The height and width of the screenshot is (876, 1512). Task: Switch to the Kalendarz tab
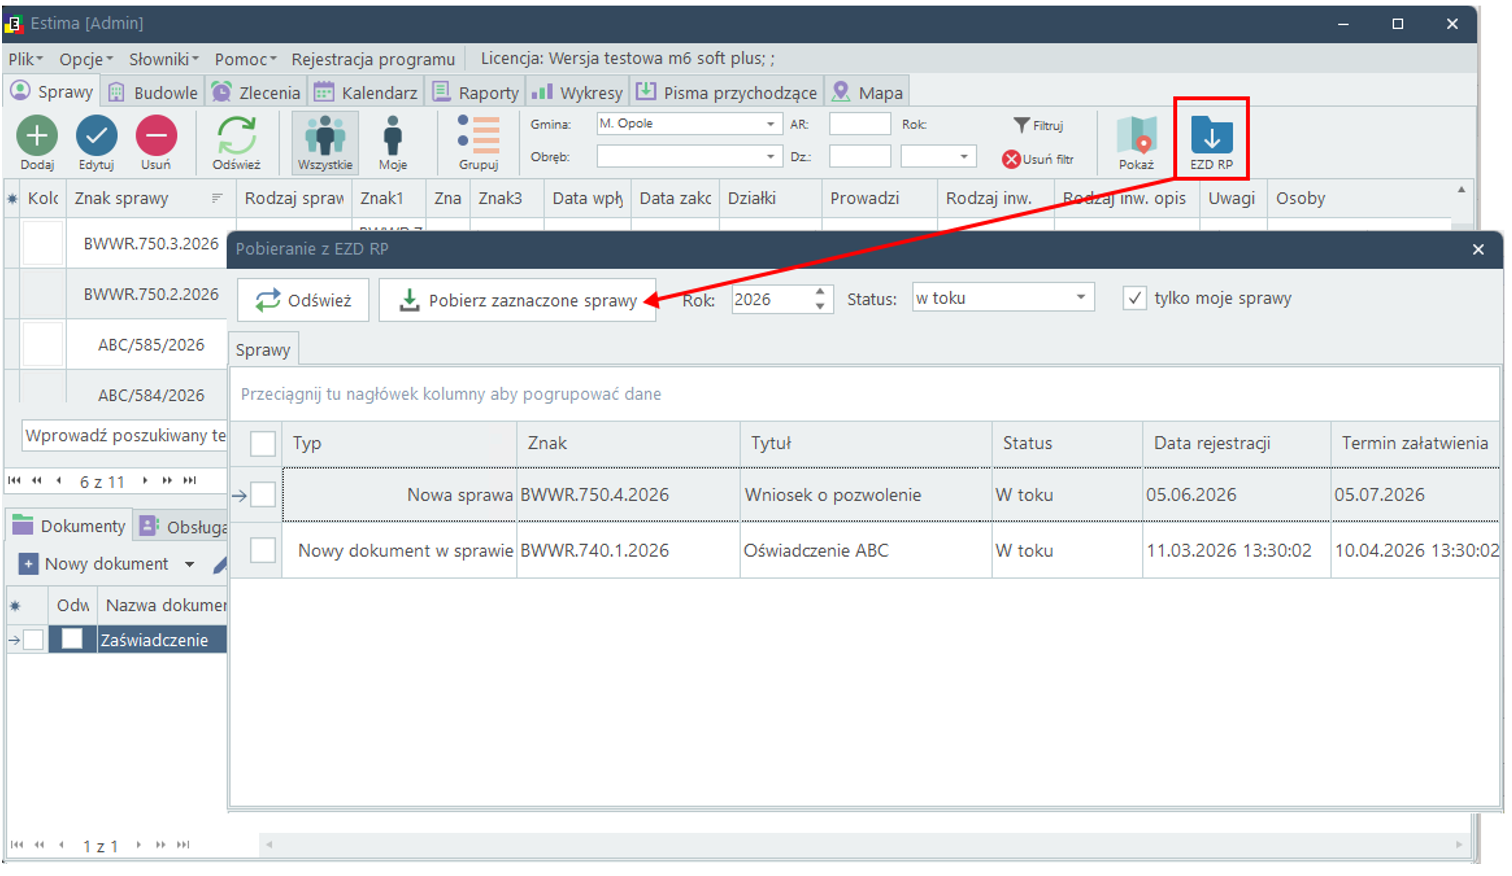[366, 92]
